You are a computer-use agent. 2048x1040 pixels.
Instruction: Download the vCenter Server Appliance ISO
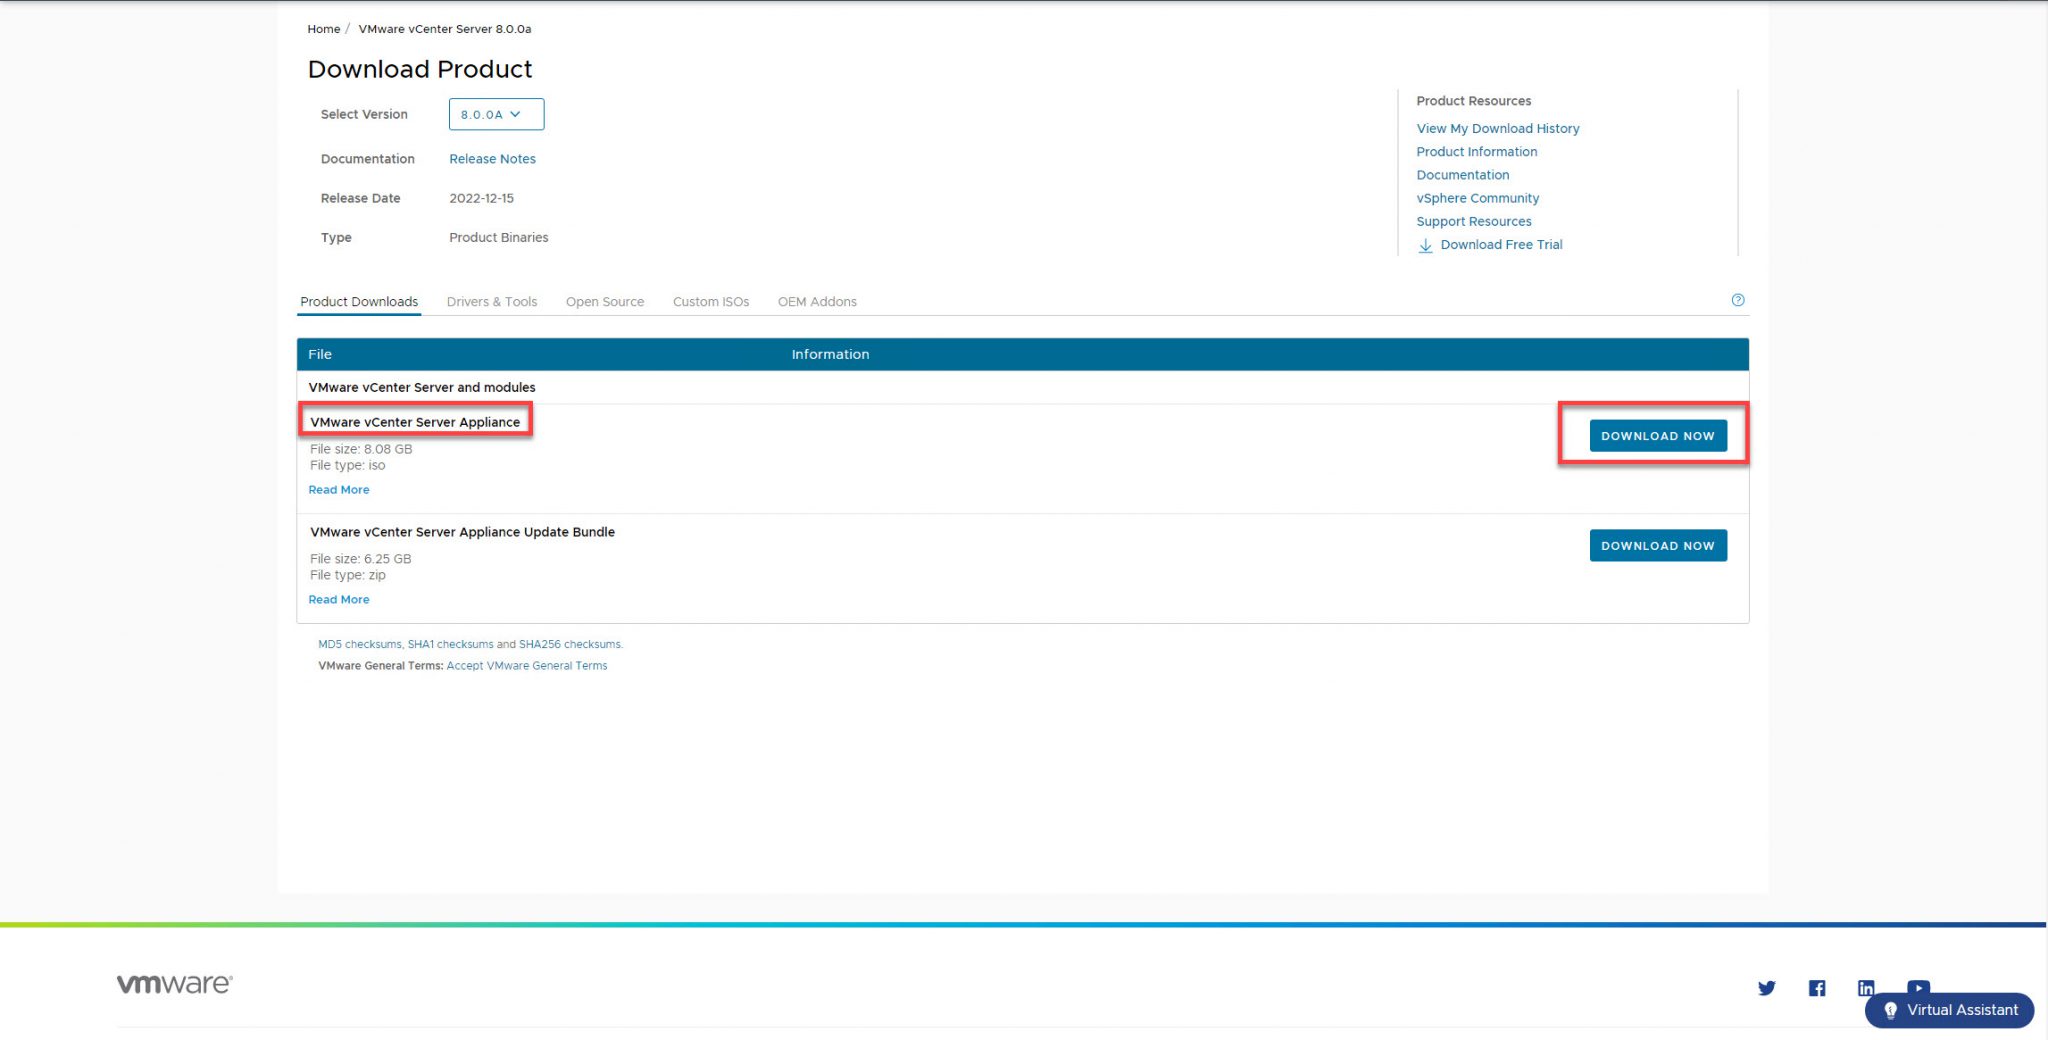tap(1657, 435)
